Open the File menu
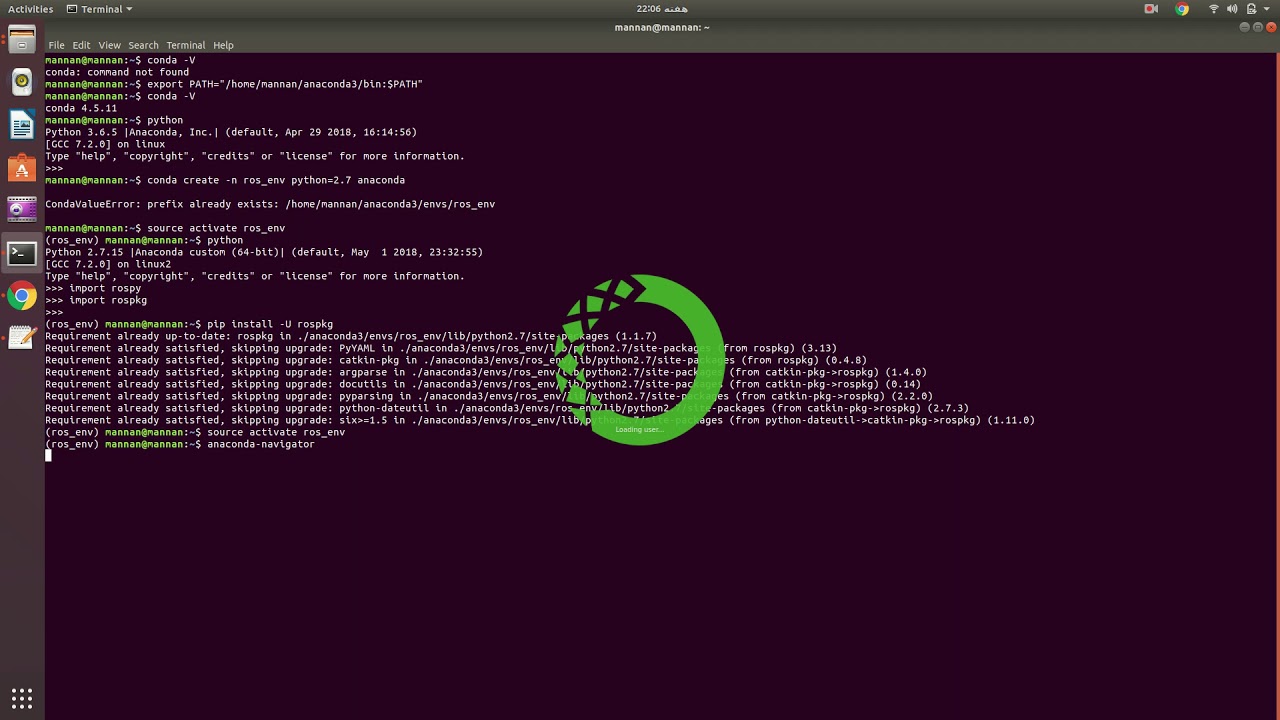Viewport: 1280px width, 720px height. pos(56,45)
